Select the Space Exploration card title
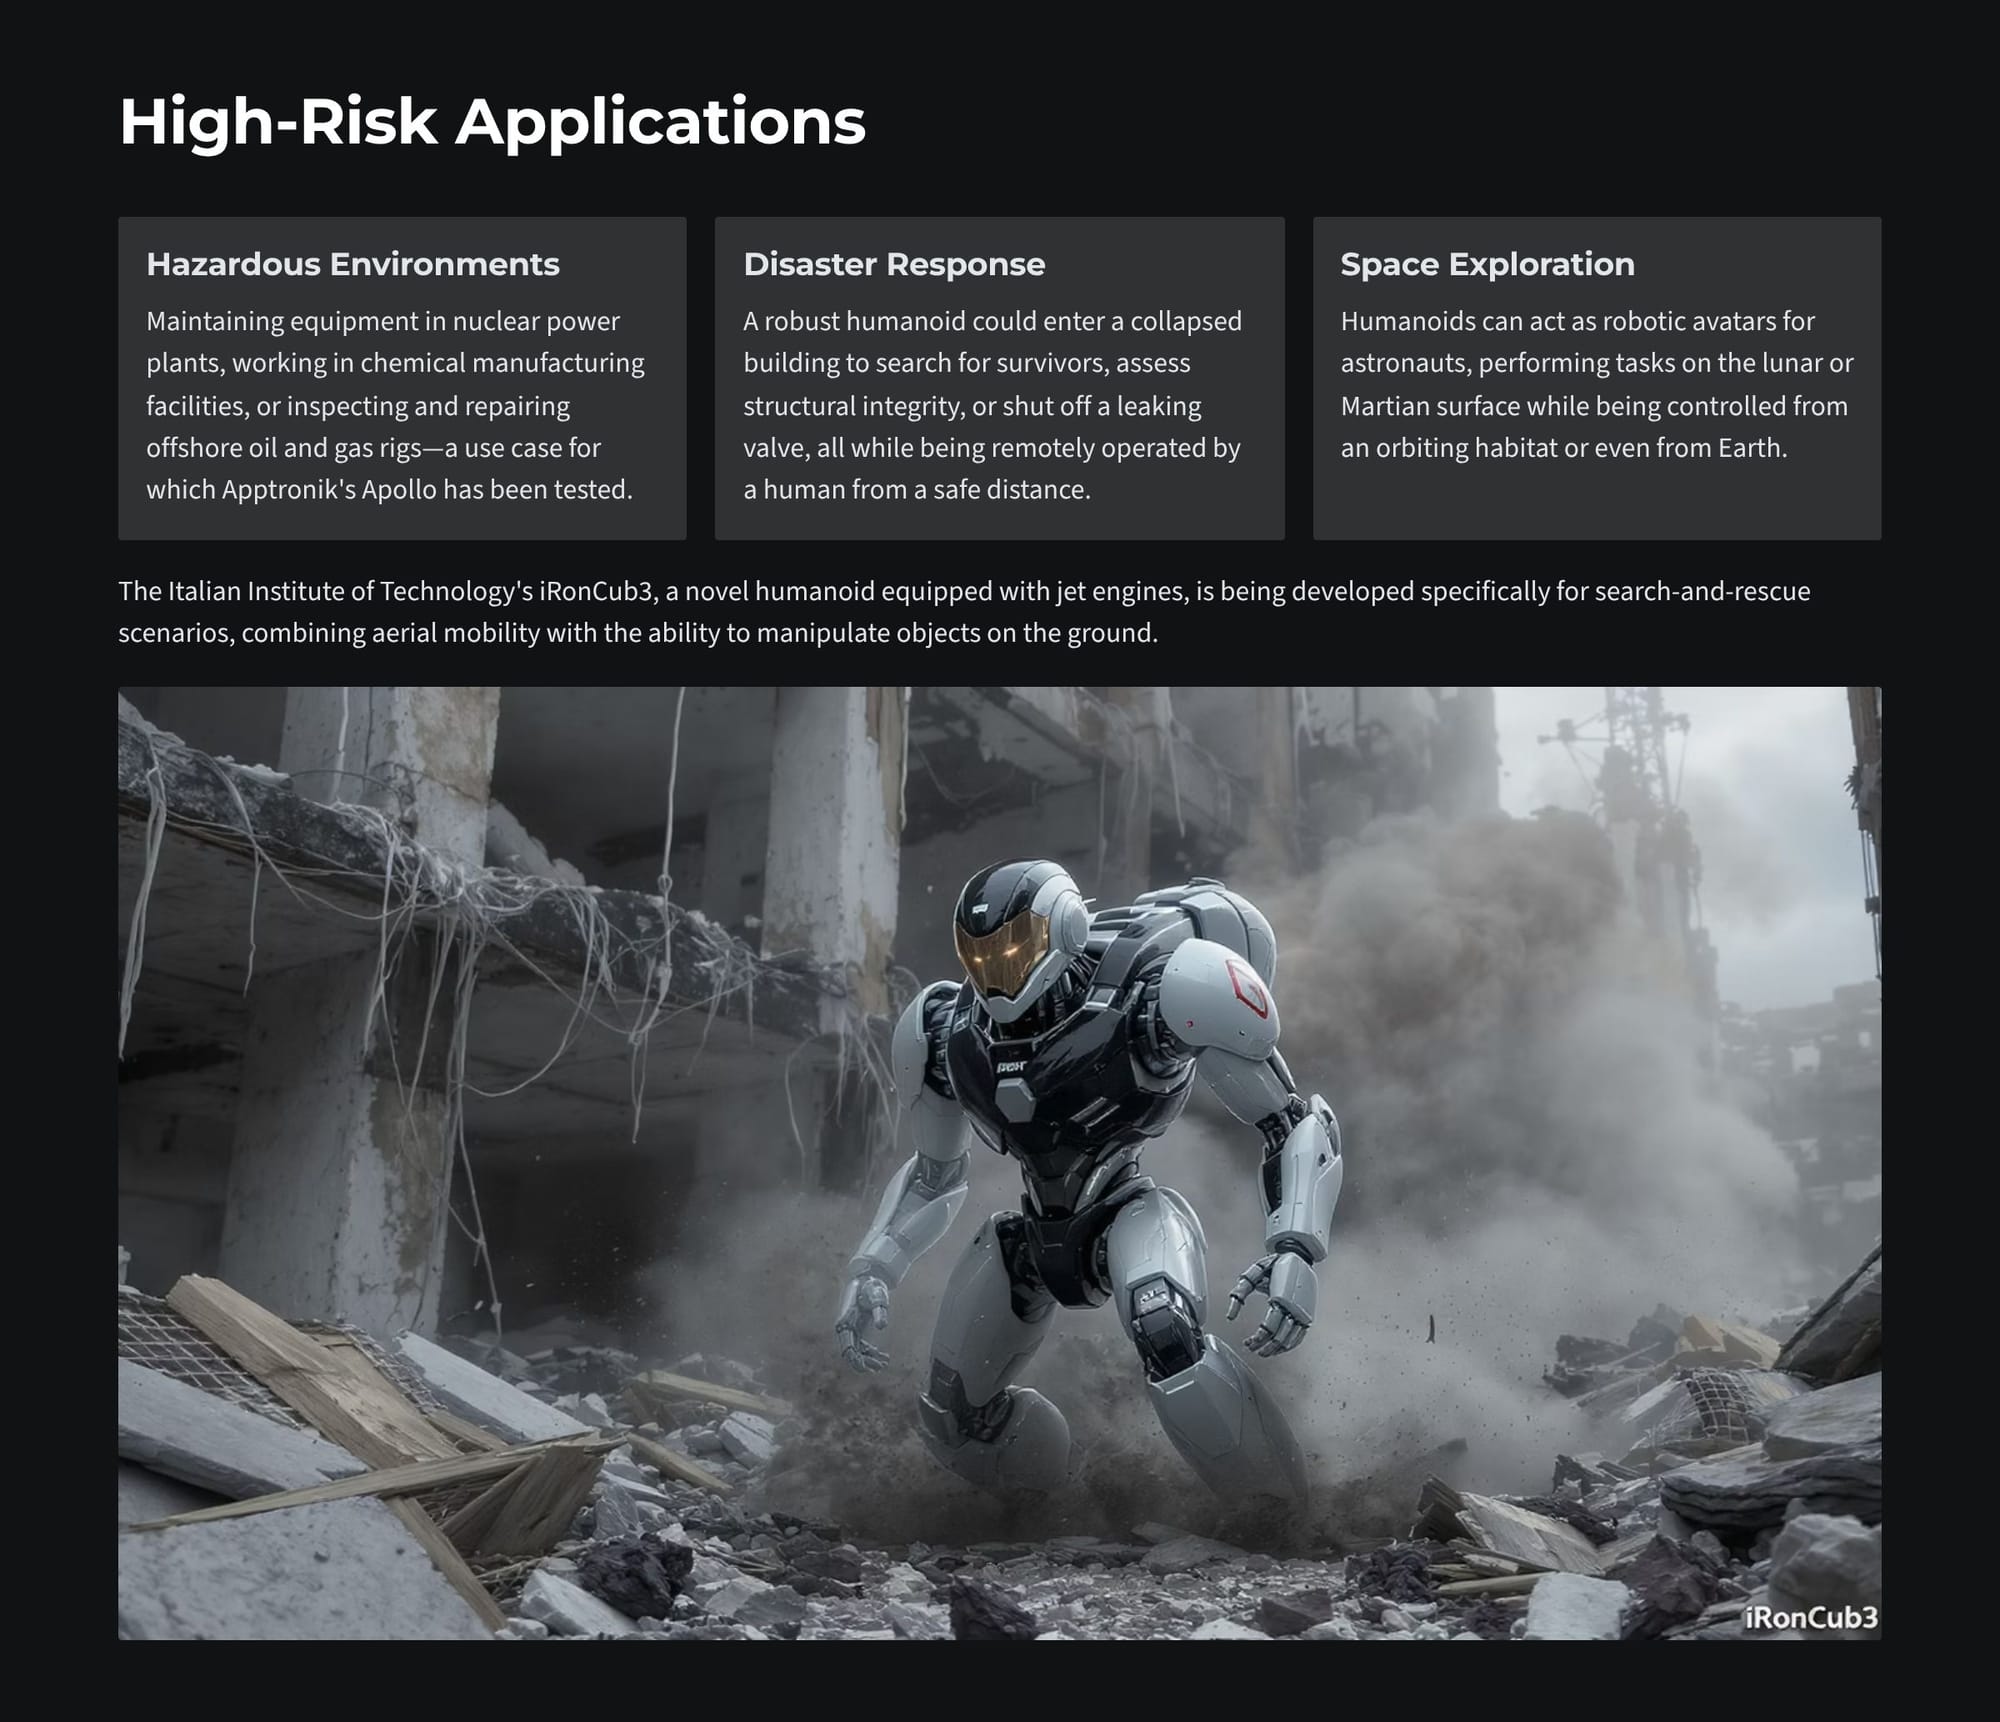 (1487, 264)
